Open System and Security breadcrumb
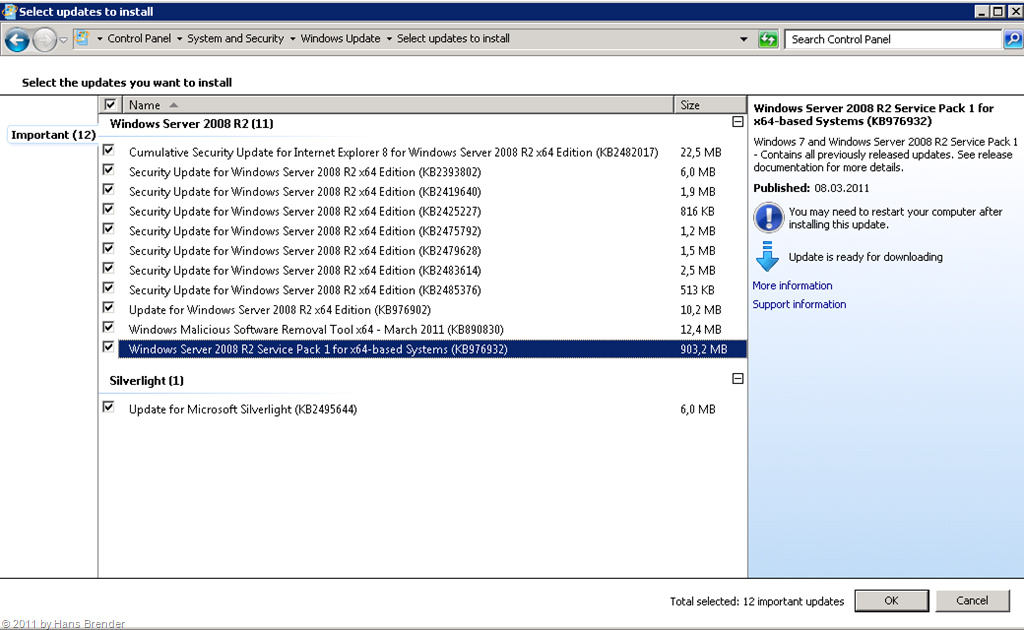The image size is (1024, 630). [x=236, y=39]
